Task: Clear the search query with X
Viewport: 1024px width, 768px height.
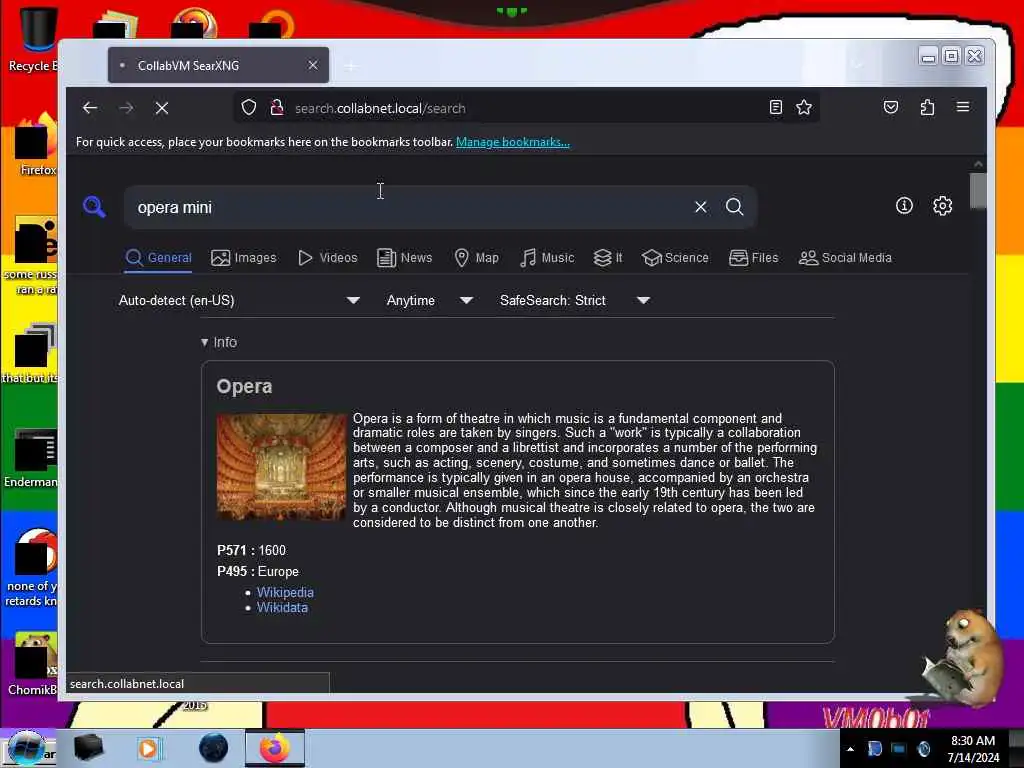Action: tap(701, 207)
